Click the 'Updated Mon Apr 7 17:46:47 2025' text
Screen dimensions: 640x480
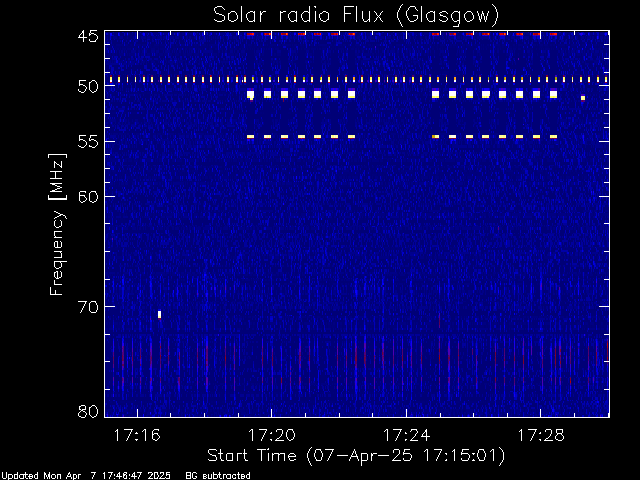click(86, 476)
